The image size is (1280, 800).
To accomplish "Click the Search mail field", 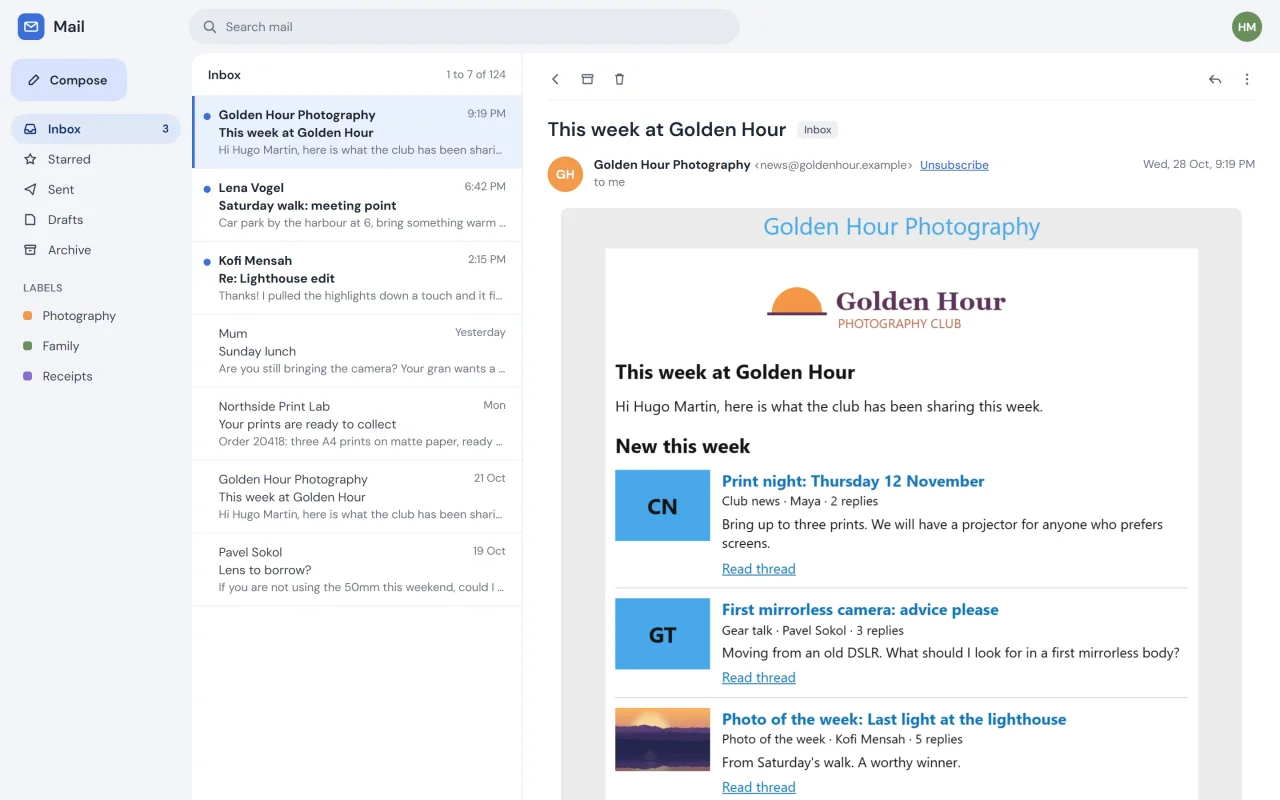I will coord(464,27).
